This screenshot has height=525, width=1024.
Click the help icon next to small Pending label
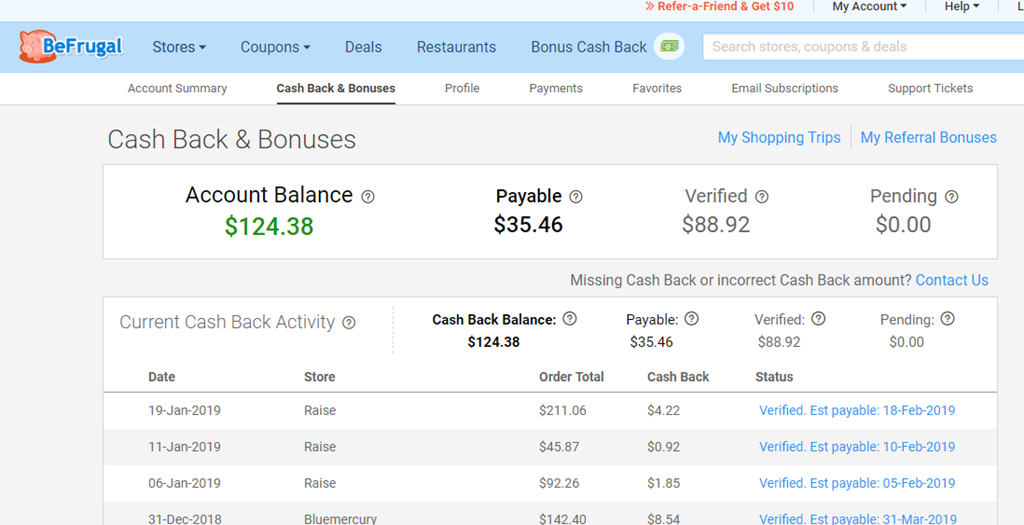pos(948,319)
